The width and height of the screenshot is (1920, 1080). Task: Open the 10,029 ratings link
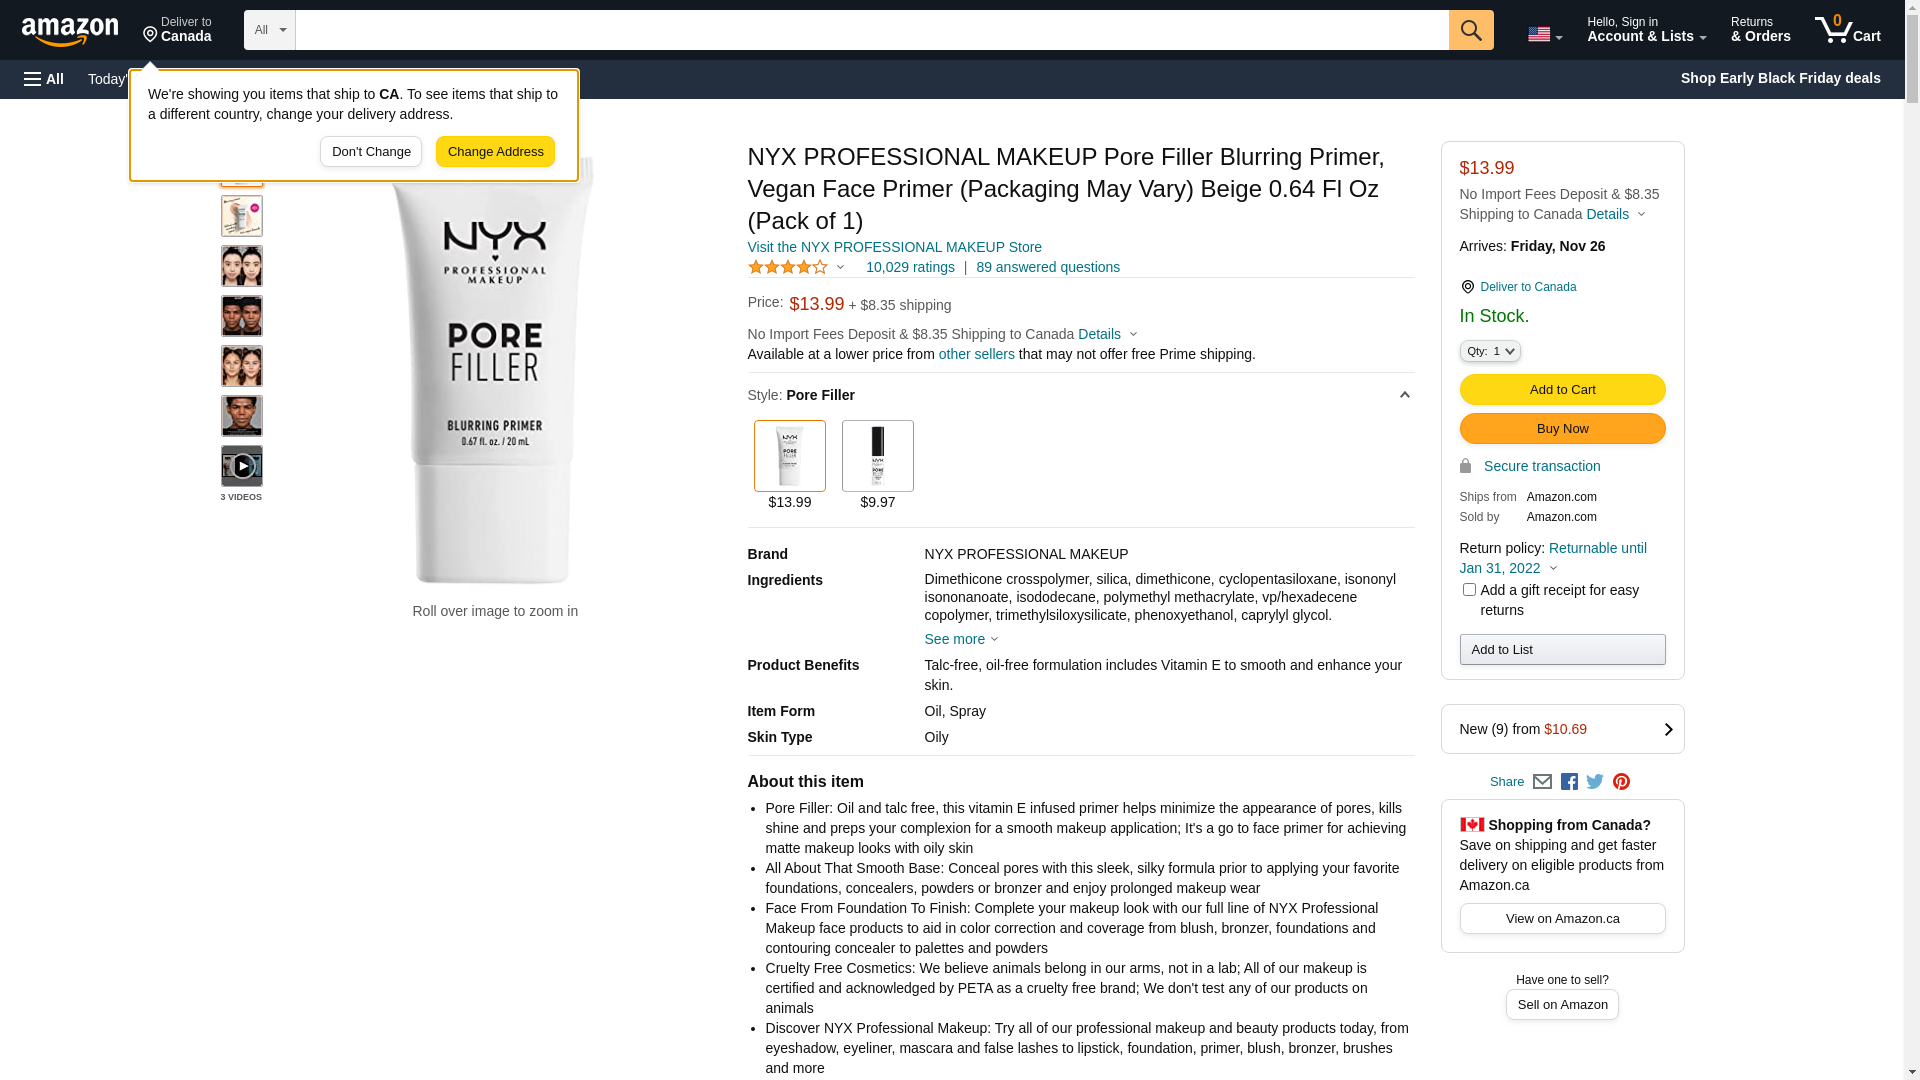coord(910,267)
